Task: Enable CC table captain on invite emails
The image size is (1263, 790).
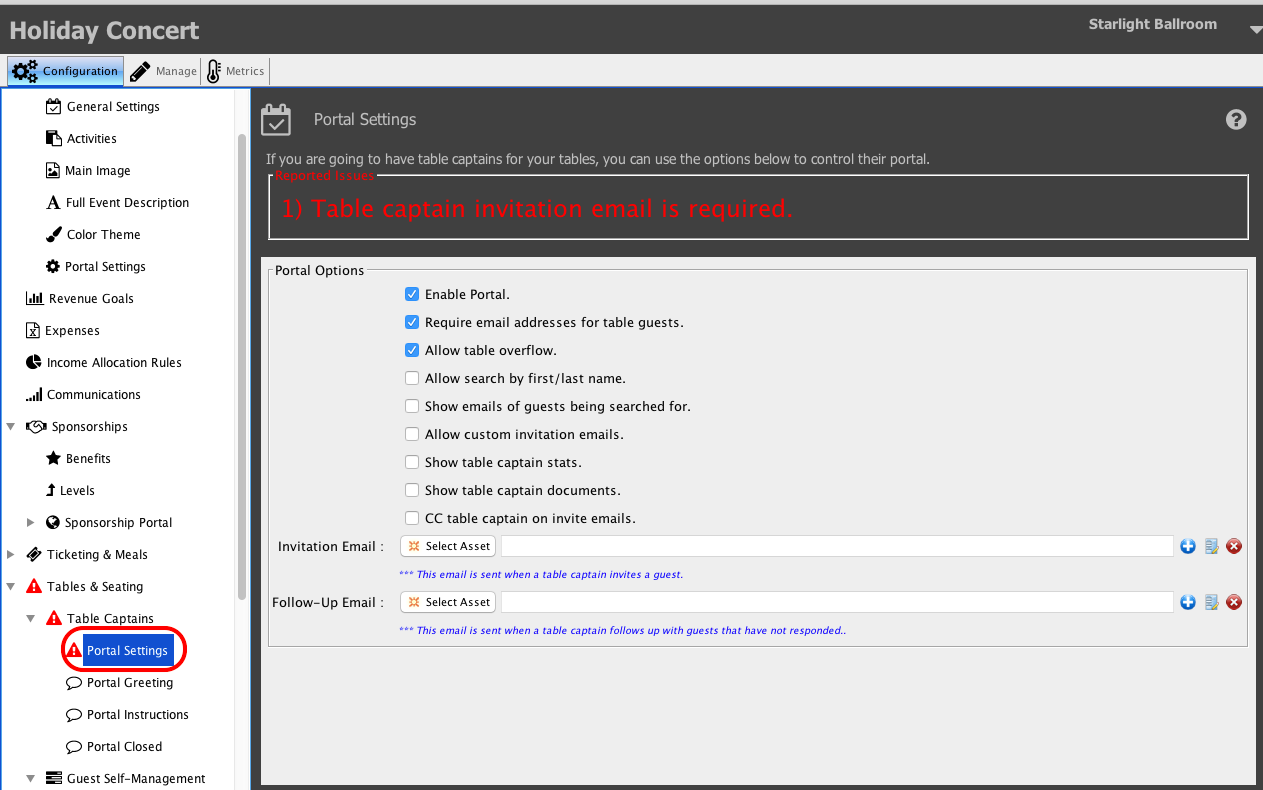Action: coord(412,518)
